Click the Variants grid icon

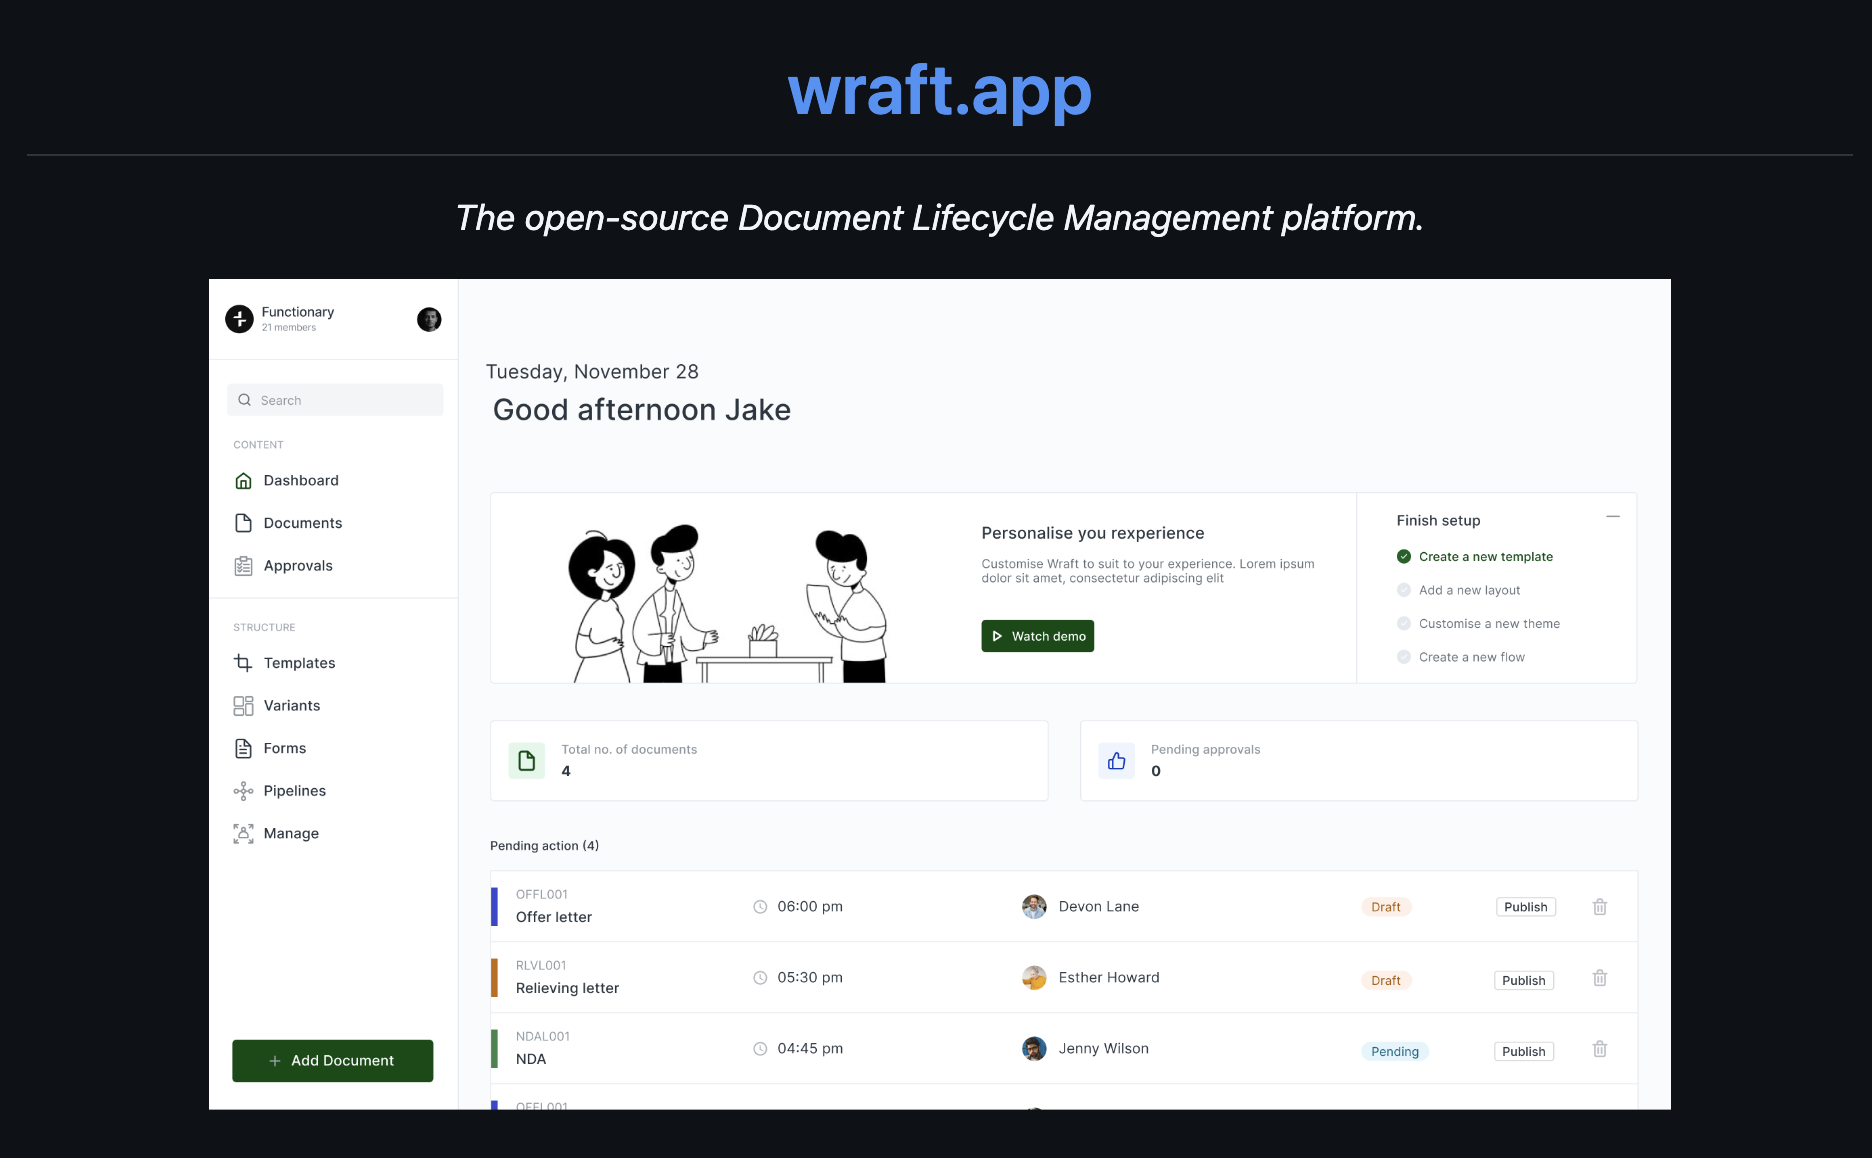click(x=243, y=706)
